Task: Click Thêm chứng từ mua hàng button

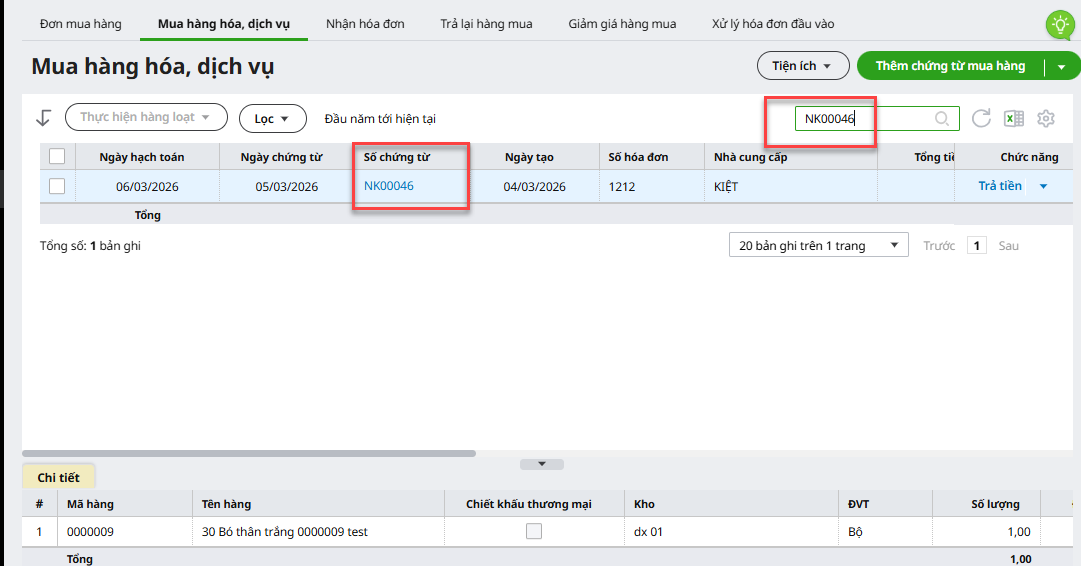Action: coord(950,66)
